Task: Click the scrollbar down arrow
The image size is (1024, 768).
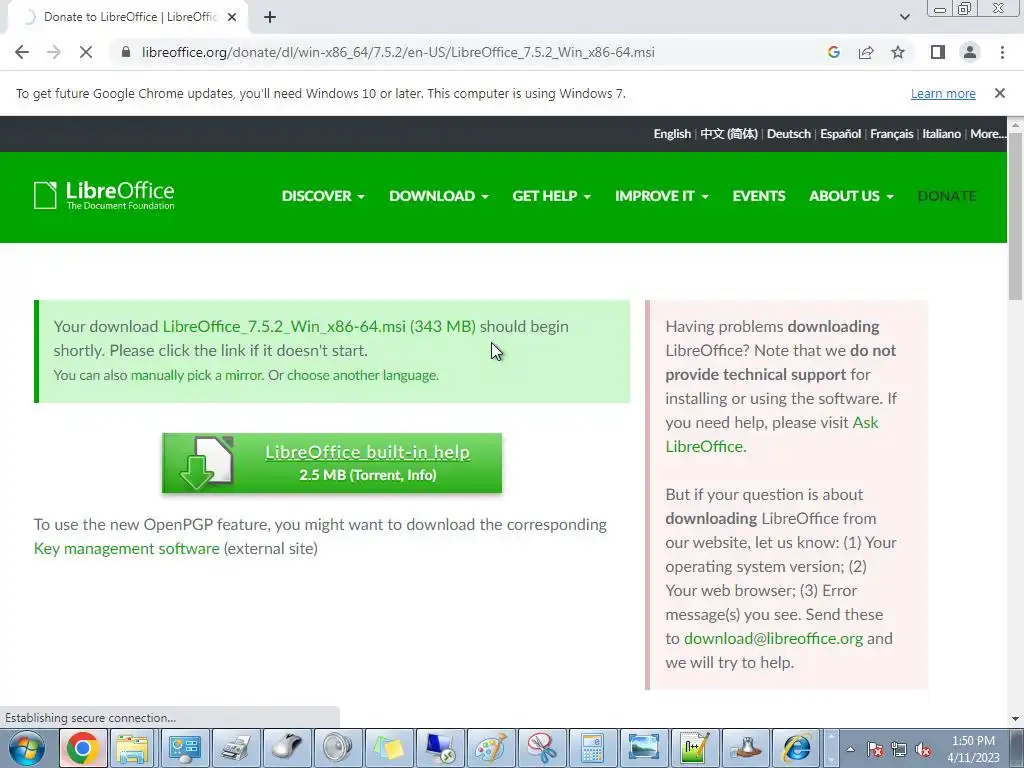Action: tap(1016, 719)
